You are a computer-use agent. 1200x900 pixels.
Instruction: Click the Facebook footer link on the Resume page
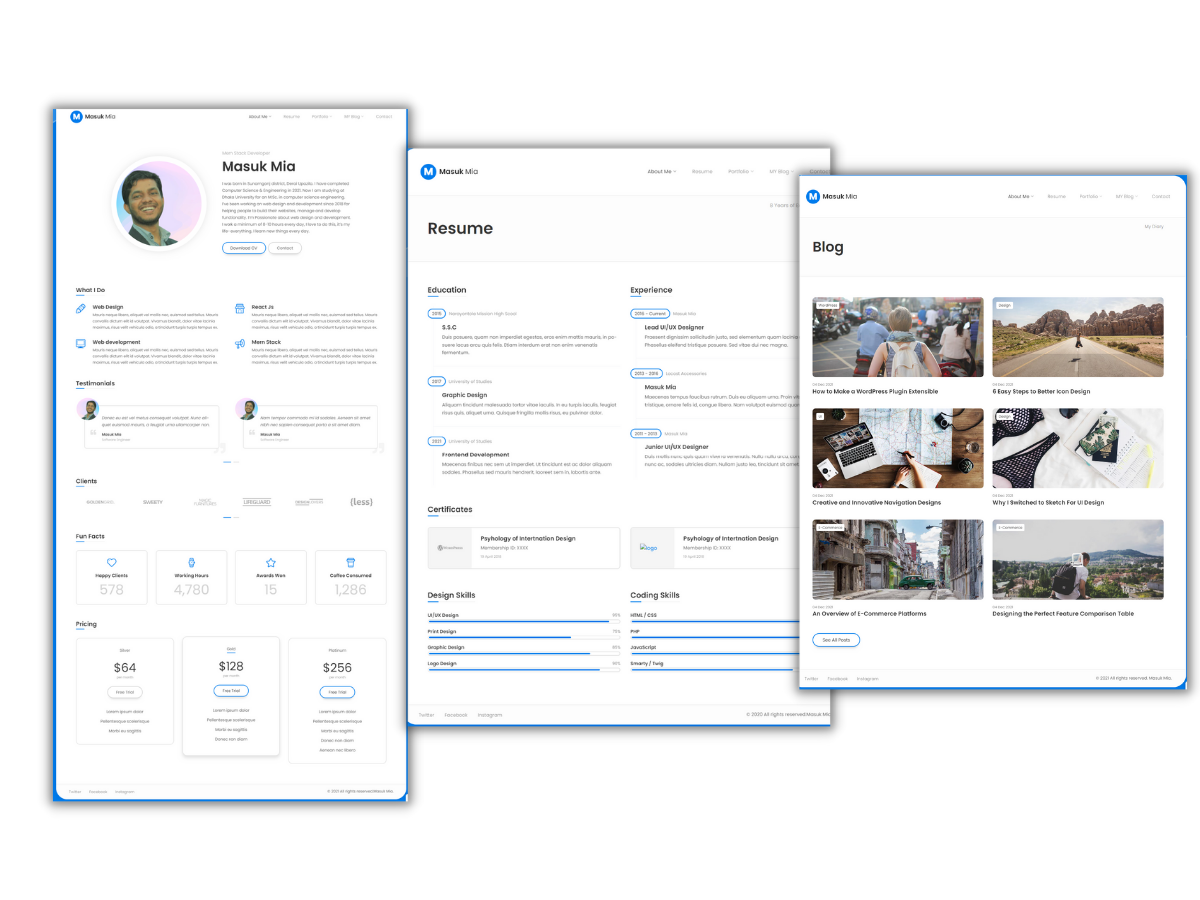[x=456, y=715]
